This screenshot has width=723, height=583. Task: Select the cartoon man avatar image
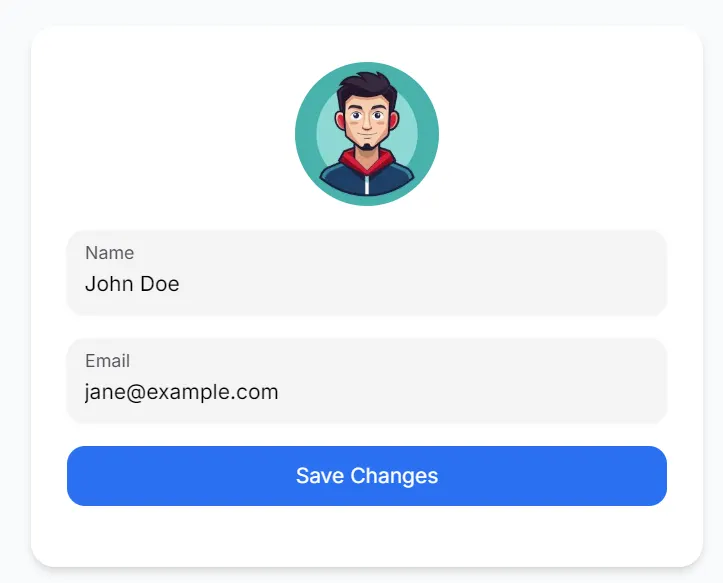[367, 134]
